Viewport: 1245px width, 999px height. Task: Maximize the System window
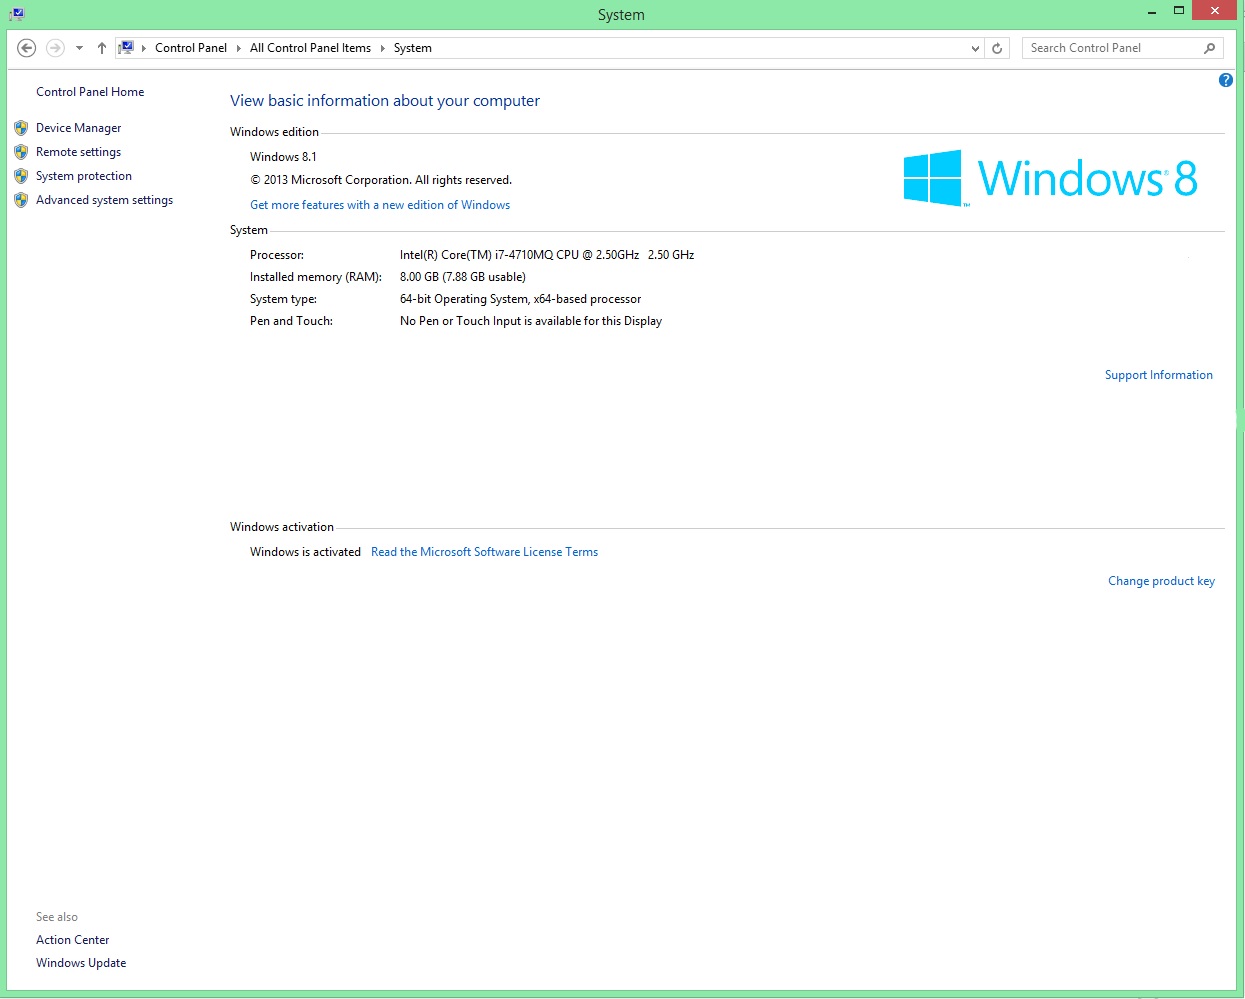click(1179, 12)
